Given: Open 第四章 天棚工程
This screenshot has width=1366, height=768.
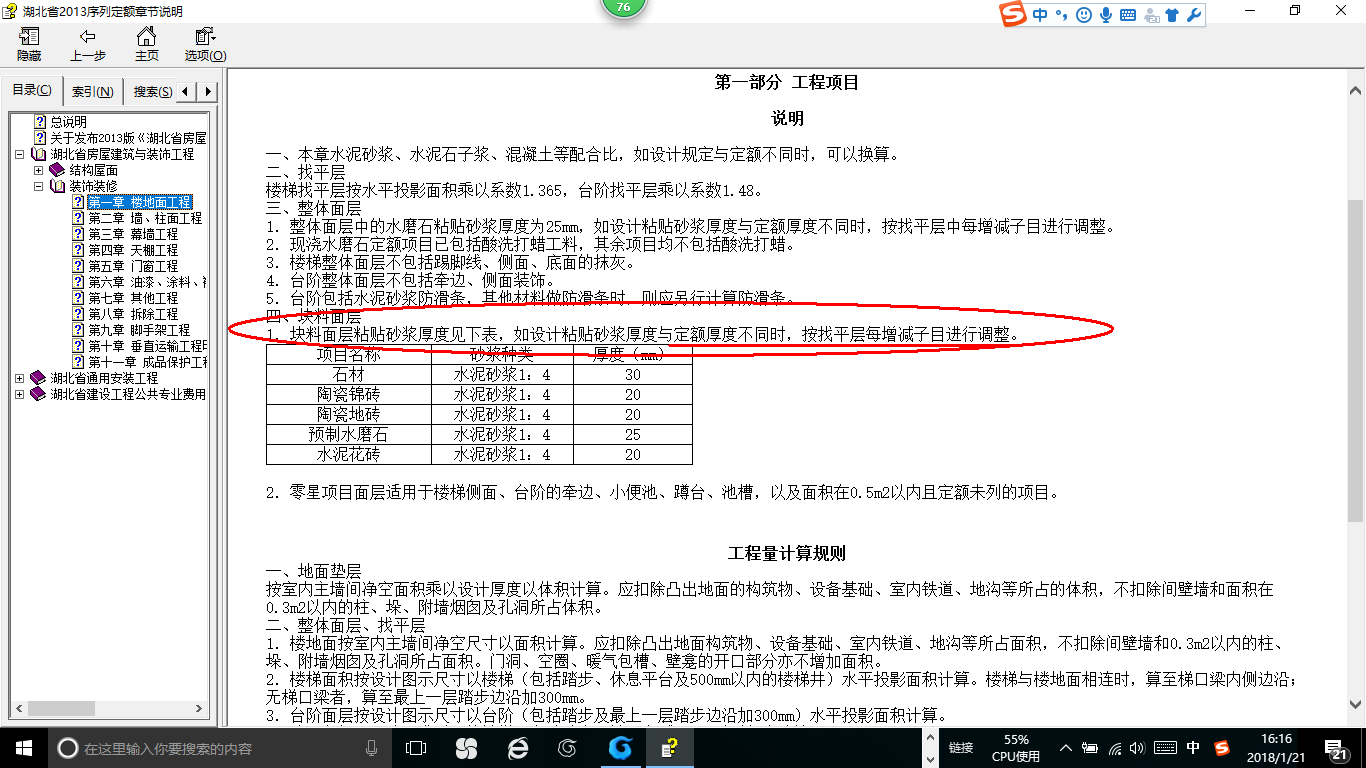Looking at the screenshot, I should coord(133,250).
